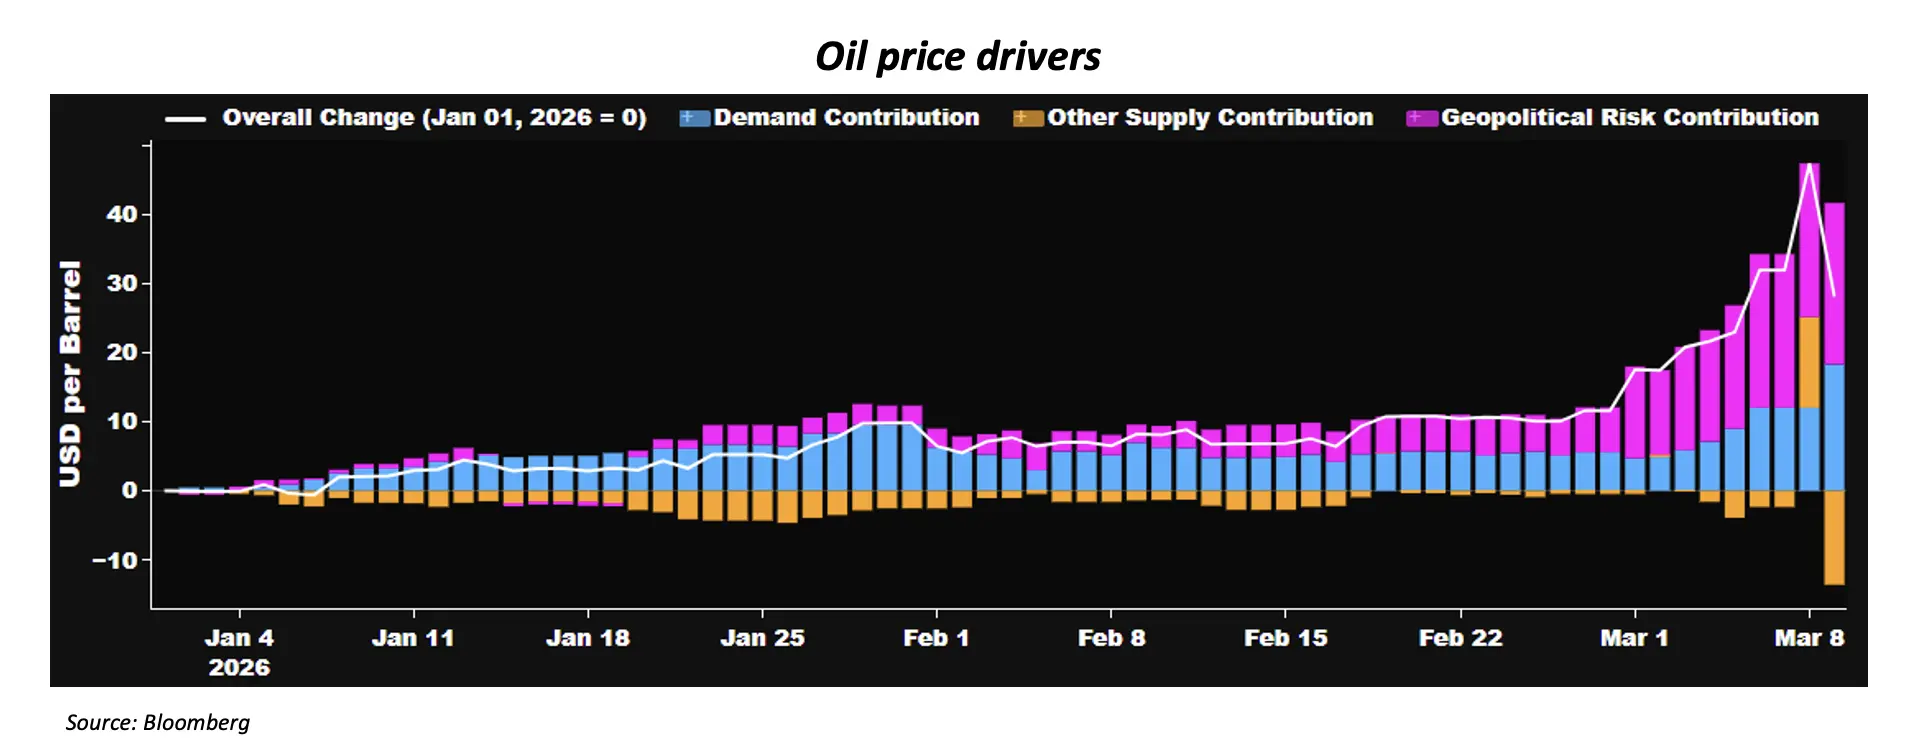This screenshot has width=1920, height=752.
Task: Click the −10 value on the y-axis
Action: (115, 560)
